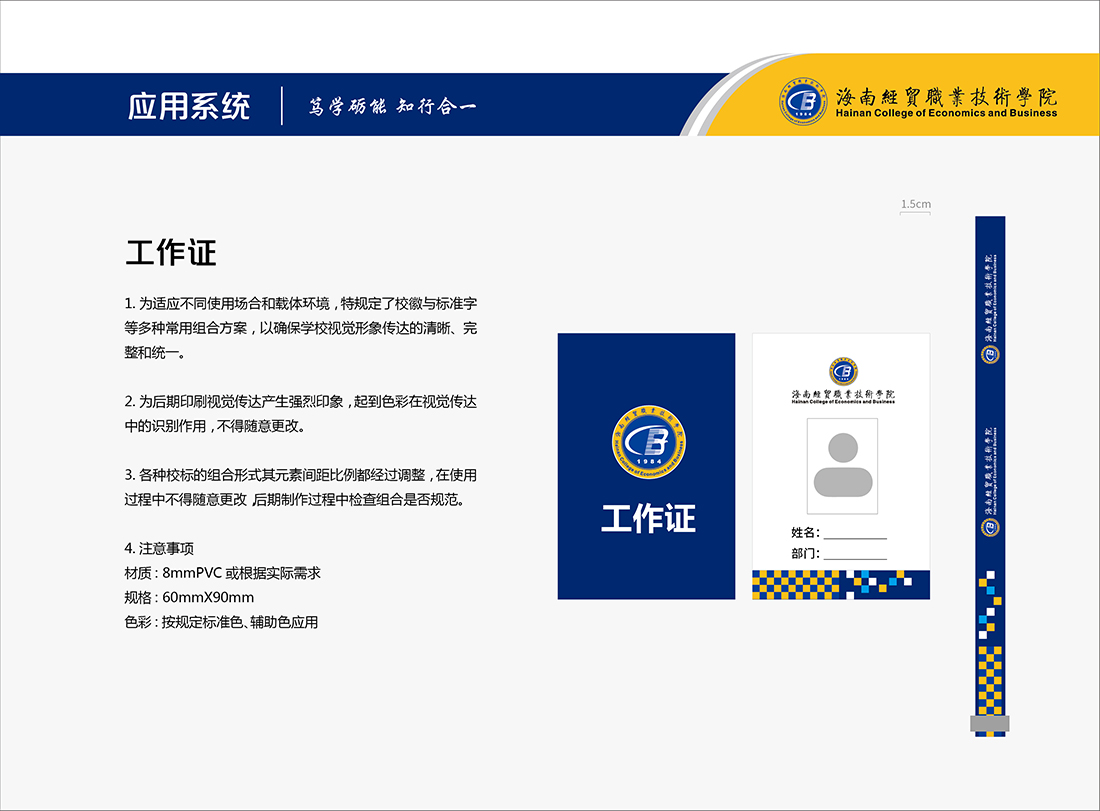
Task: Click the 应用系统 header title
Action: tap(189, 106)
